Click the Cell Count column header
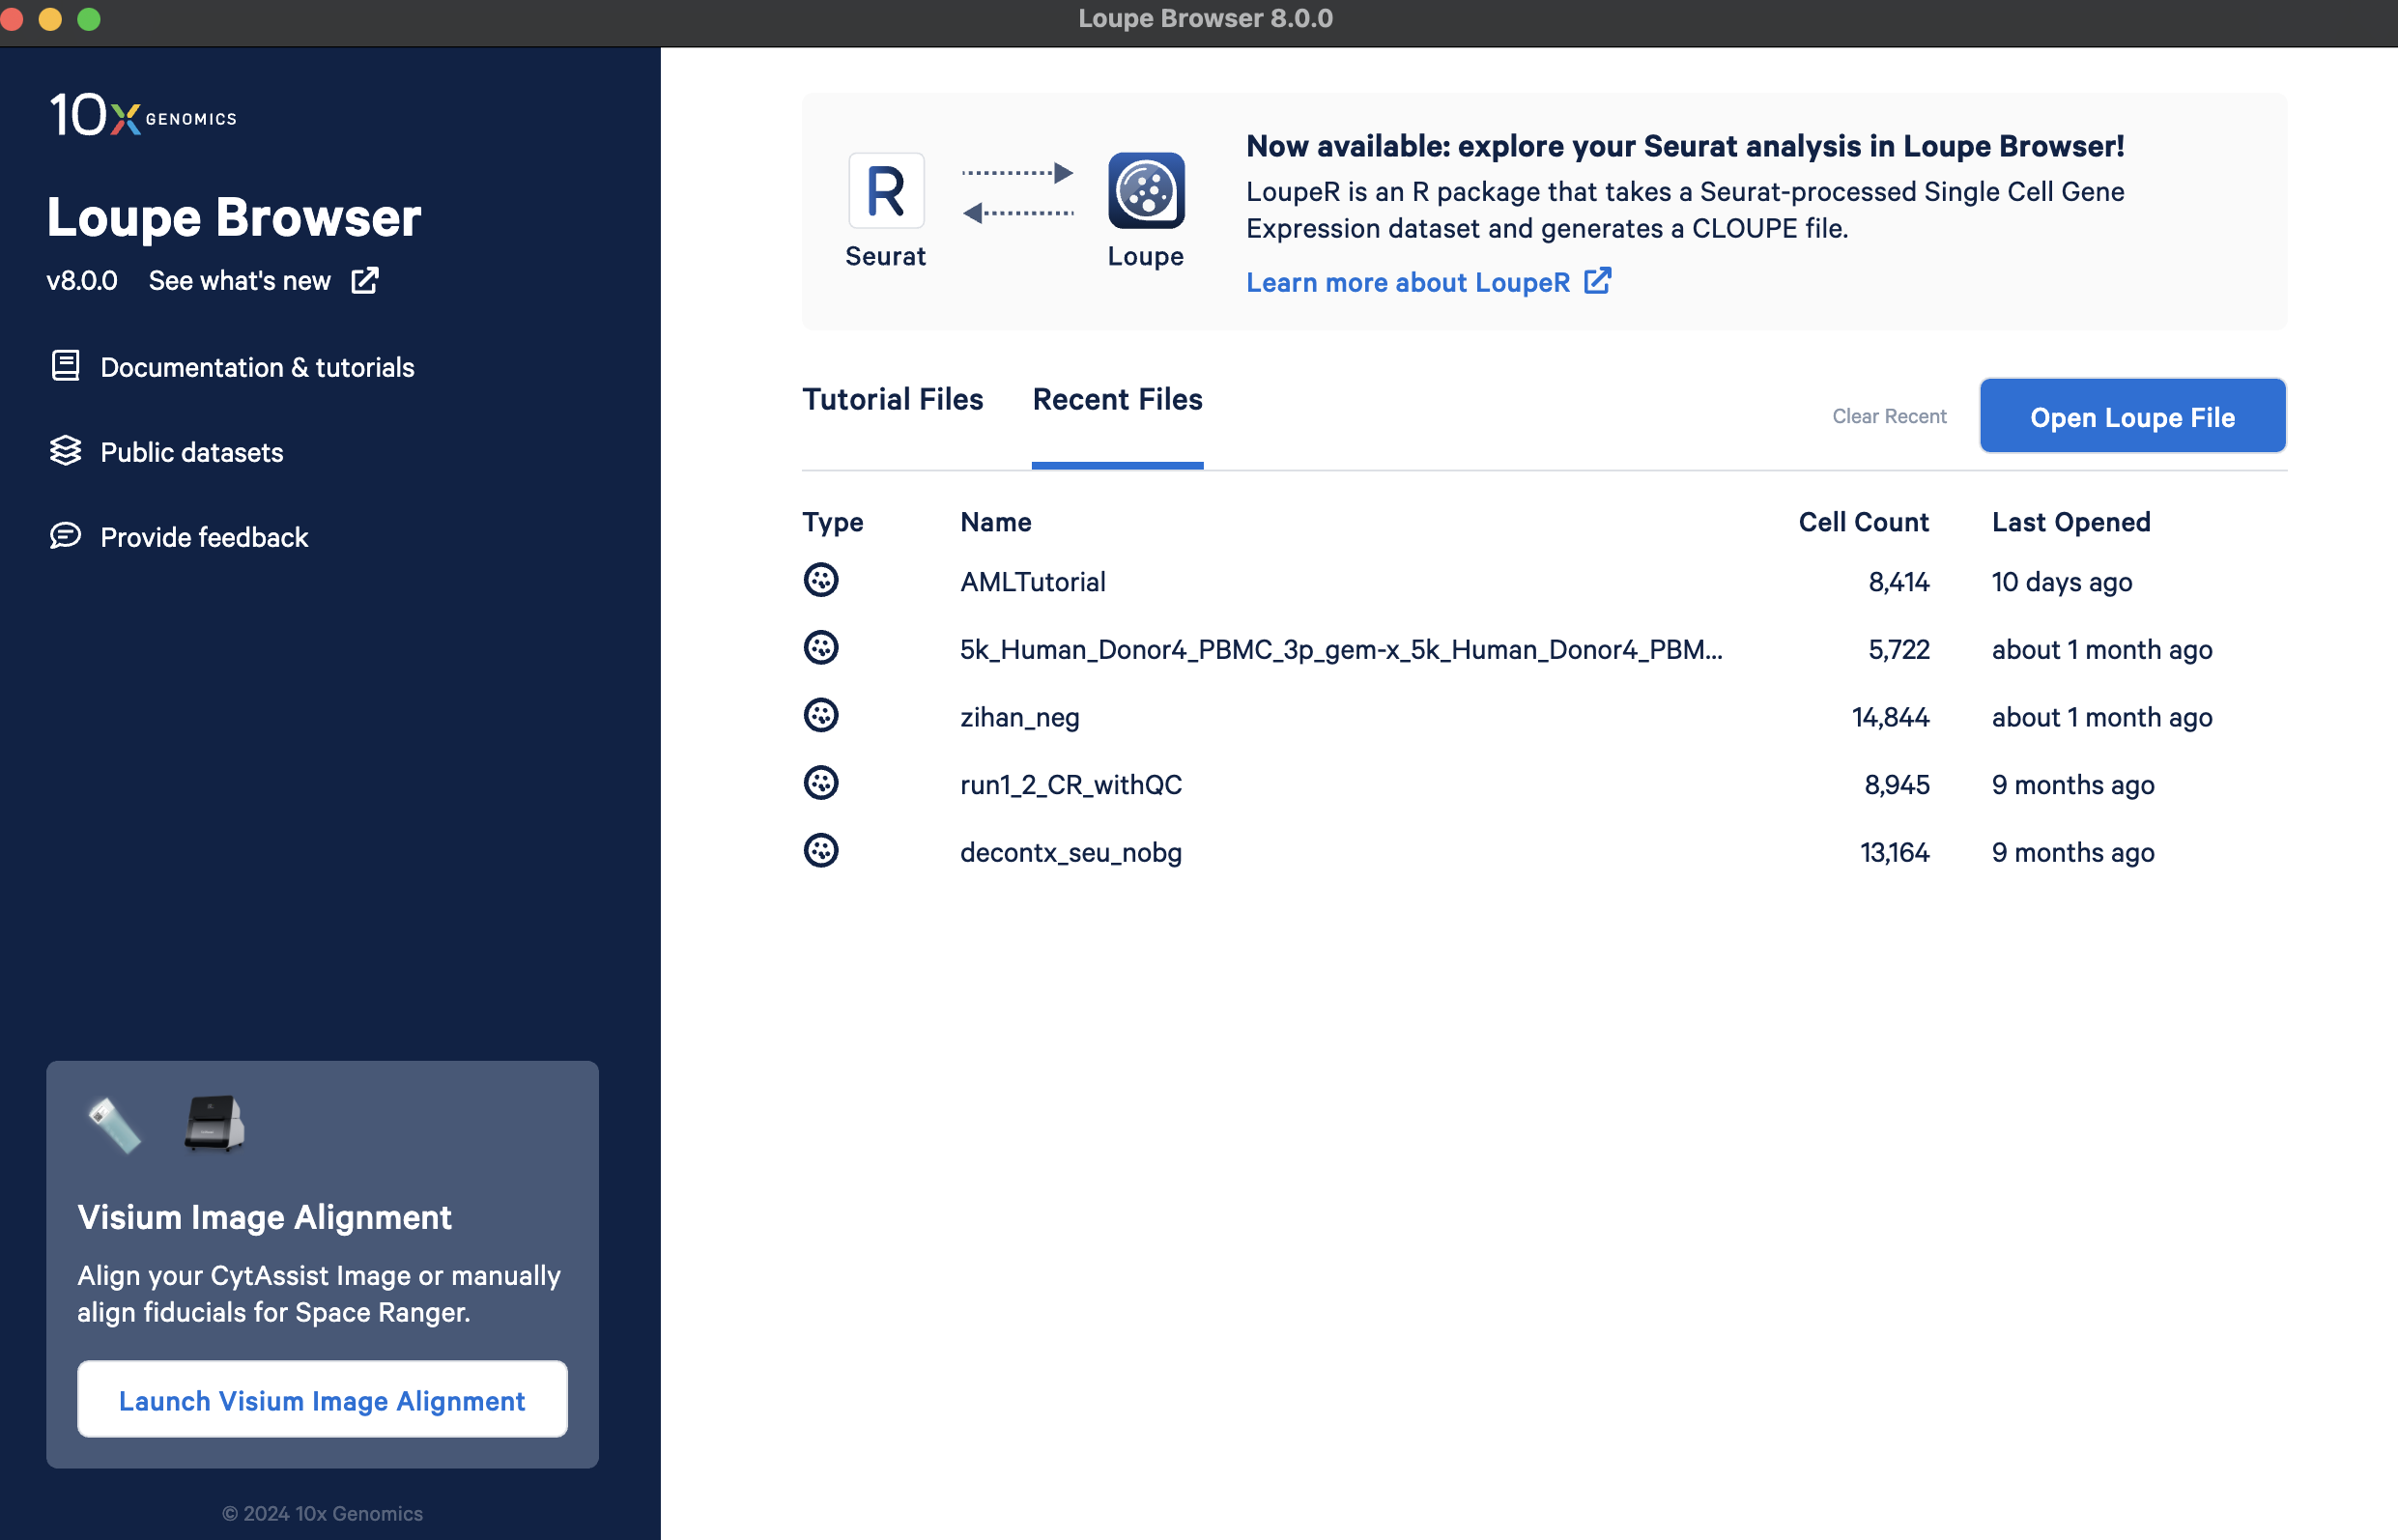This screenshot has height=1540, width=2398. tap(1863, 522)
